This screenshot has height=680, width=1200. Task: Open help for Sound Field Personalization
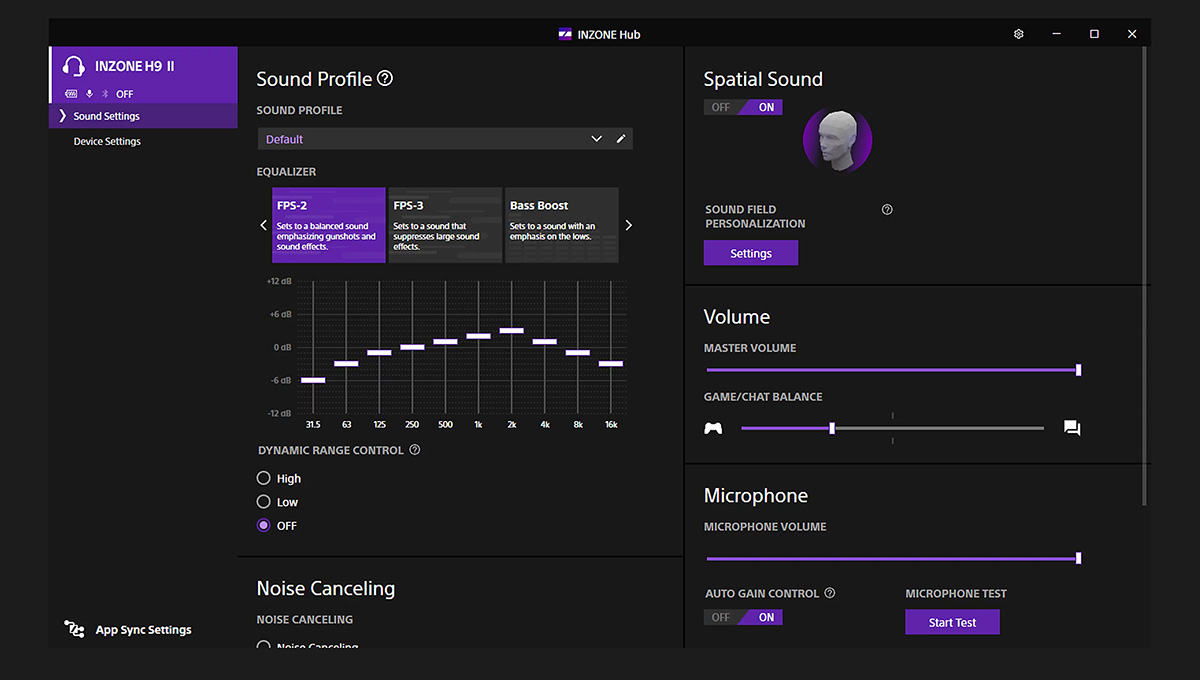coord(887,210)
